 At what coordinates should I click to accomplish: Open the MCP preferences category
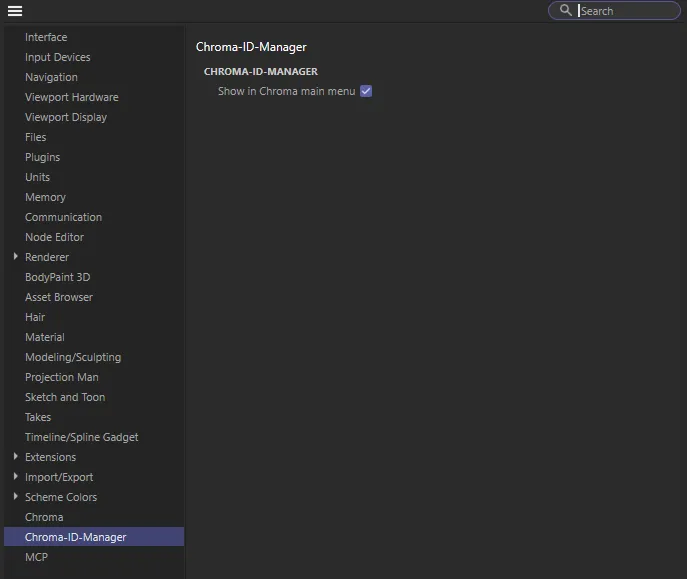click(36, 557)
